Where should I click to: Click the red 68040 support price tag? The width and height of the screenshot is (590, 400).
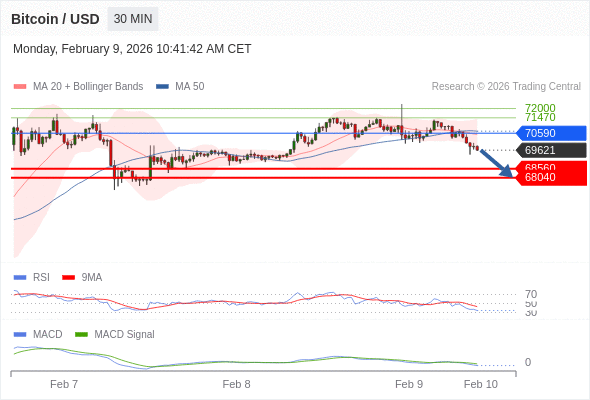coord(551,178)
